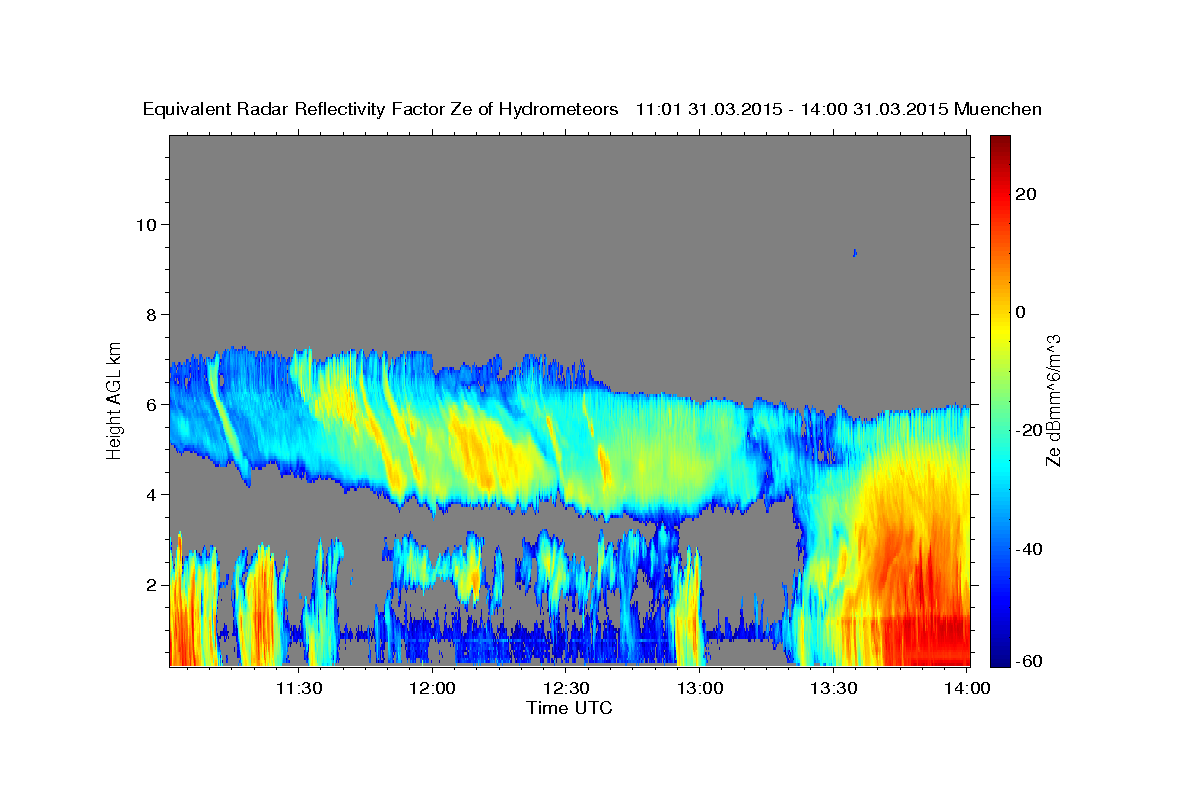
Task: Click the height tick label '6'
Action: tap(152, 404)
